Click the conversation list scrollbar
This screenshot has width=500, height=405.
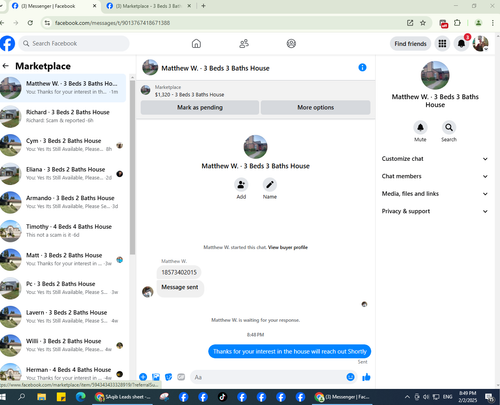pos(132,167)
